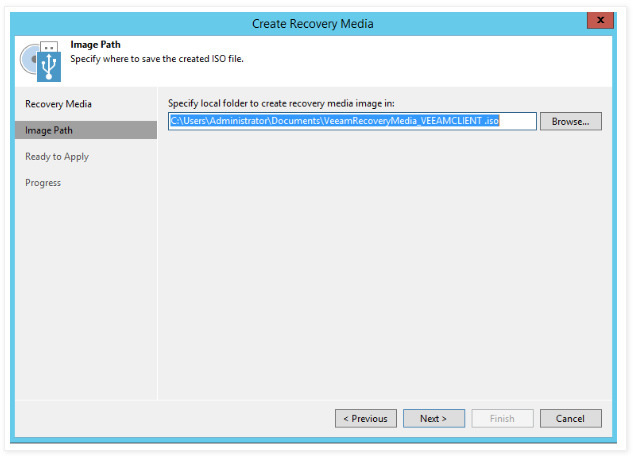Close the Create Recovery Media dialog
Screen dimensions: 633x458
(x=599, y=20)
